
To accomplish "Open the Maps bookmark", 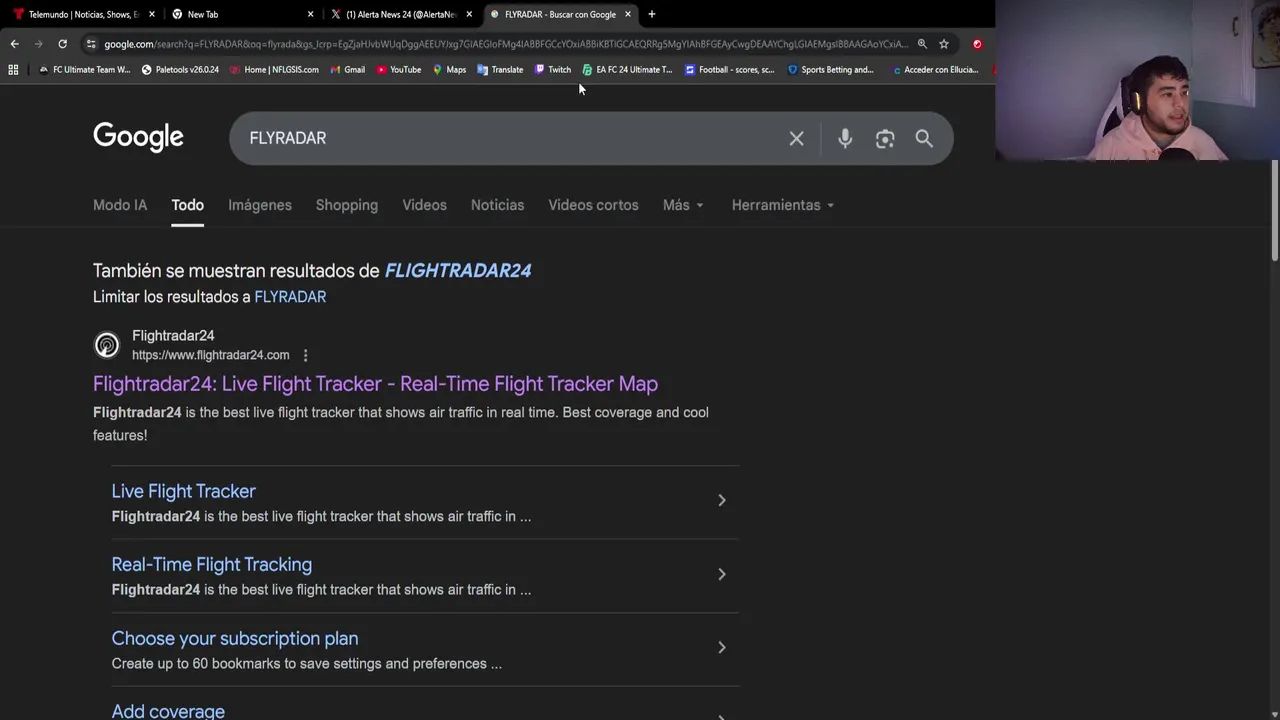I will (x=449, y=70).
